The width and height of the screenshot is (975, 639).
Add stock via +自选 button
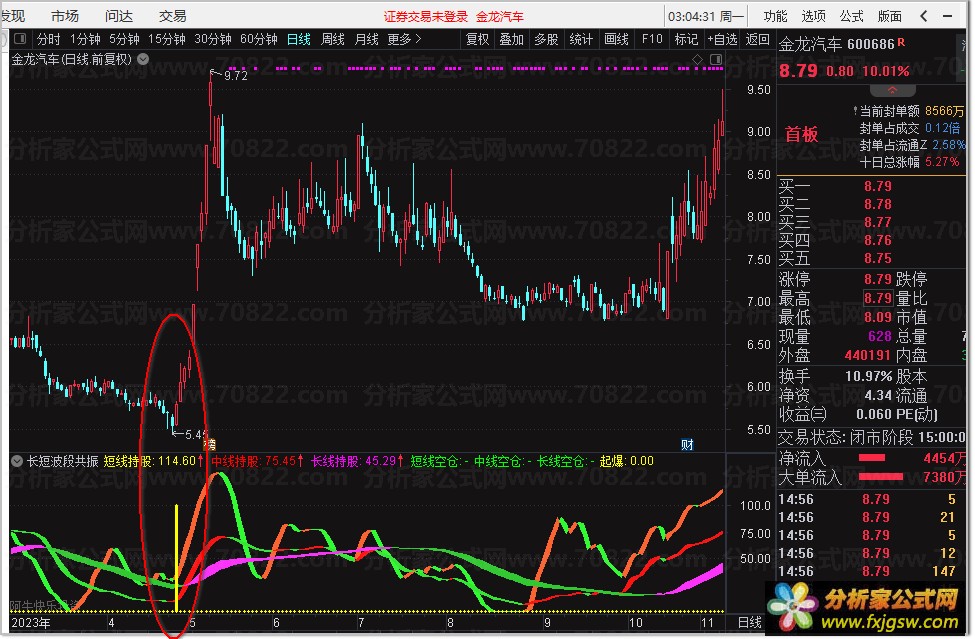click(x=723, y=39)
